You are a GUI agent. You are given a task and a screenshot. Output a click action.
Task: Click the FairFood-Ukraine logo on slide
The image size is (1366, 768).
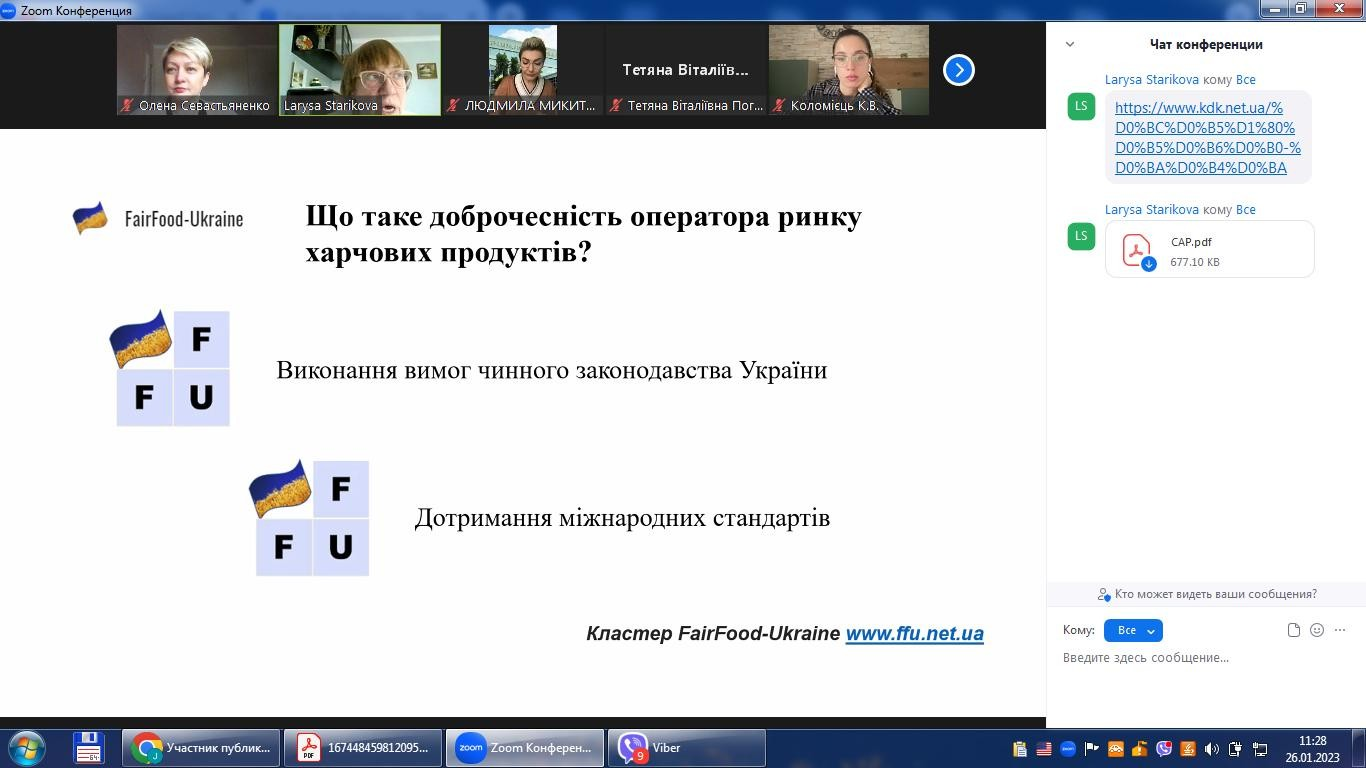coord(158,218)
